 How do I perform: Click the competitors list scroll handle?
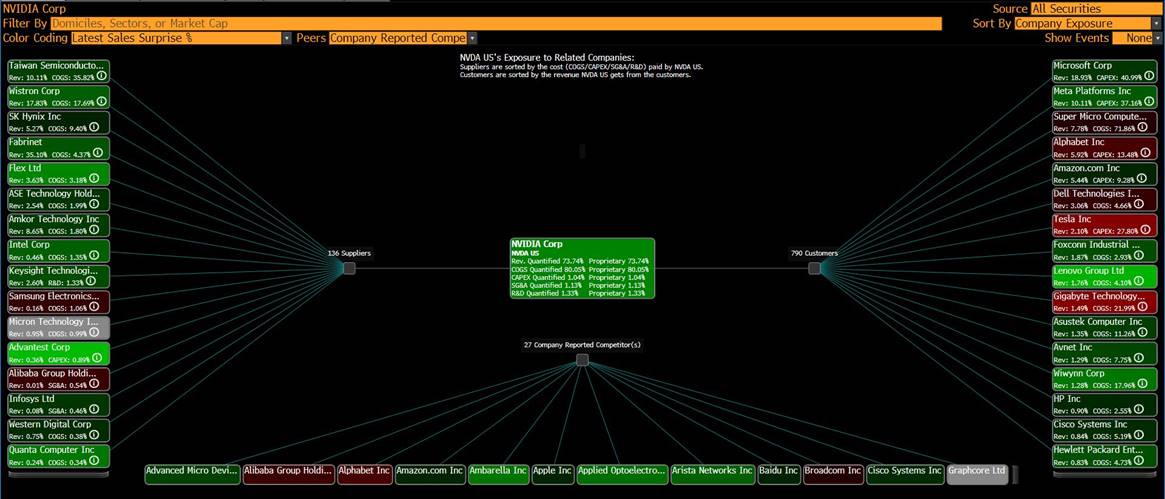click(x=1015, y=474)
